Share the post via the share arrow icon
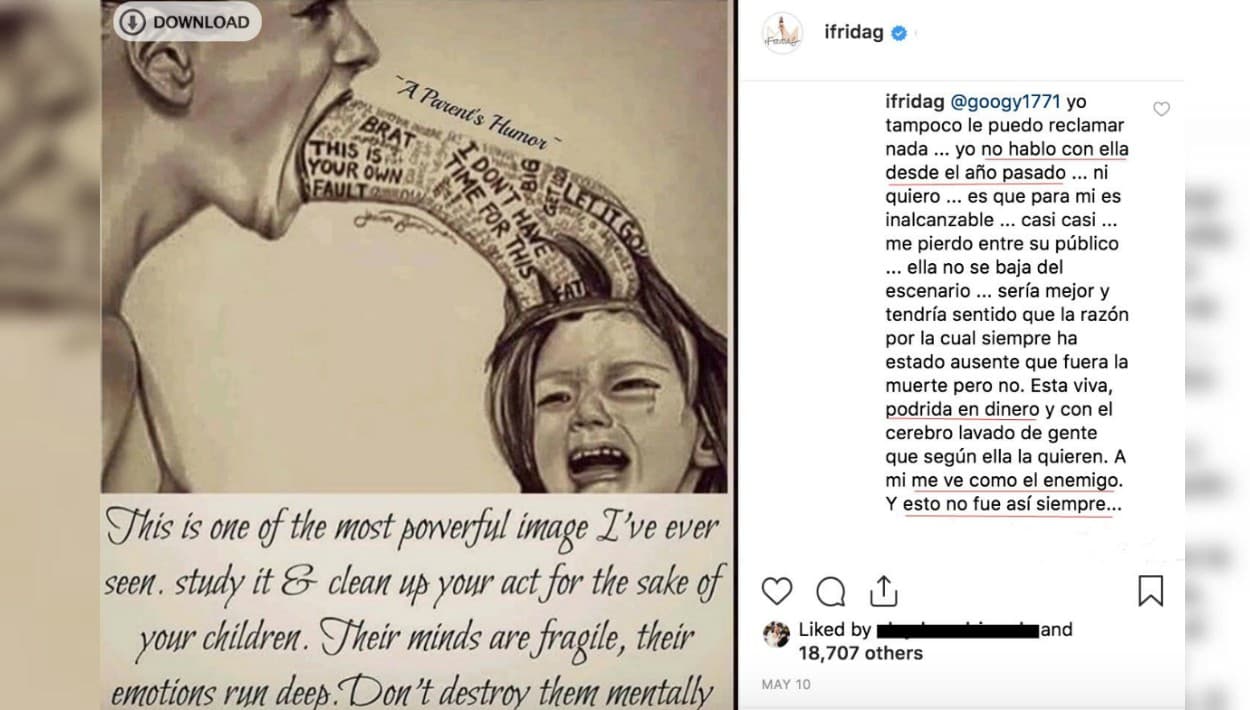The height and width of the screenshot is (710, 1250). pyautogui.click(x=884, y=591)
